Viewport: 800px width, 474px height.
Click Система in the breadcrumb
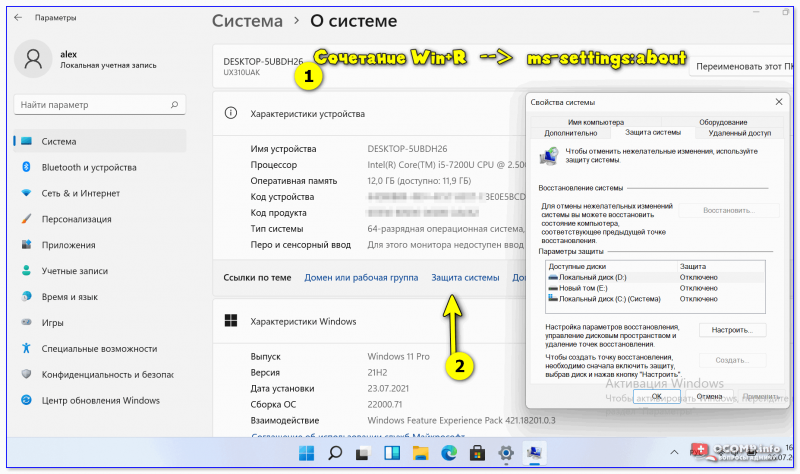pos(247,21)
